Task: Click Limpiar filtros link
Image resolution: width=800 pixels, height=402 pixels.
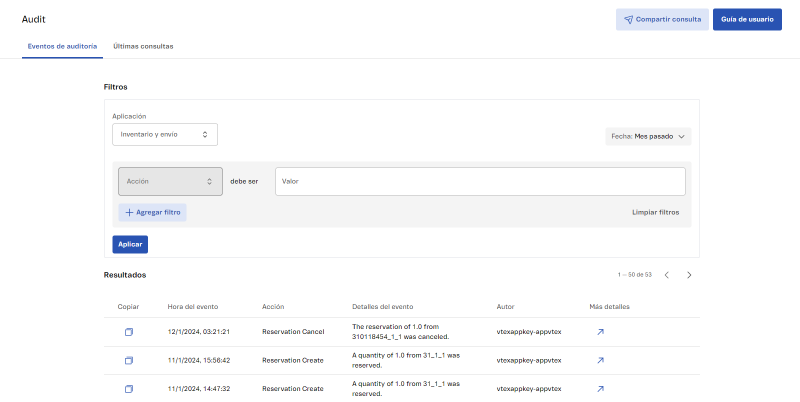Action: tap(655, 212)
